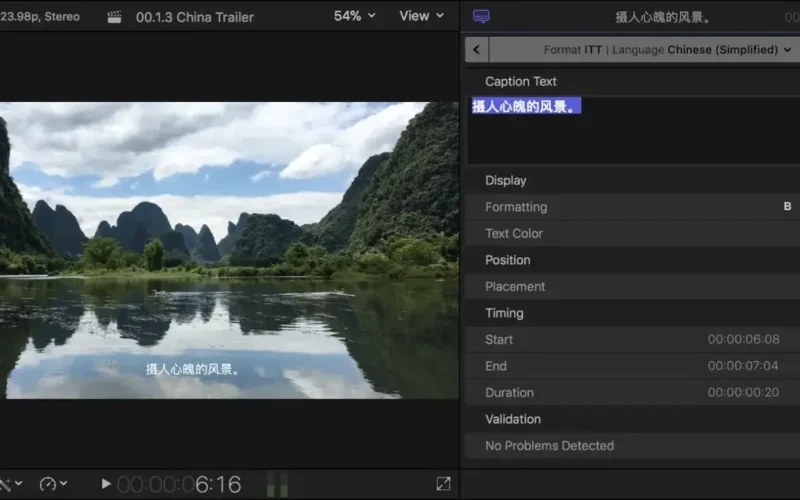The height and width of the screenshot is (500, 800).
Task: Go back with the left arrow button
Action: coord(477,50)
